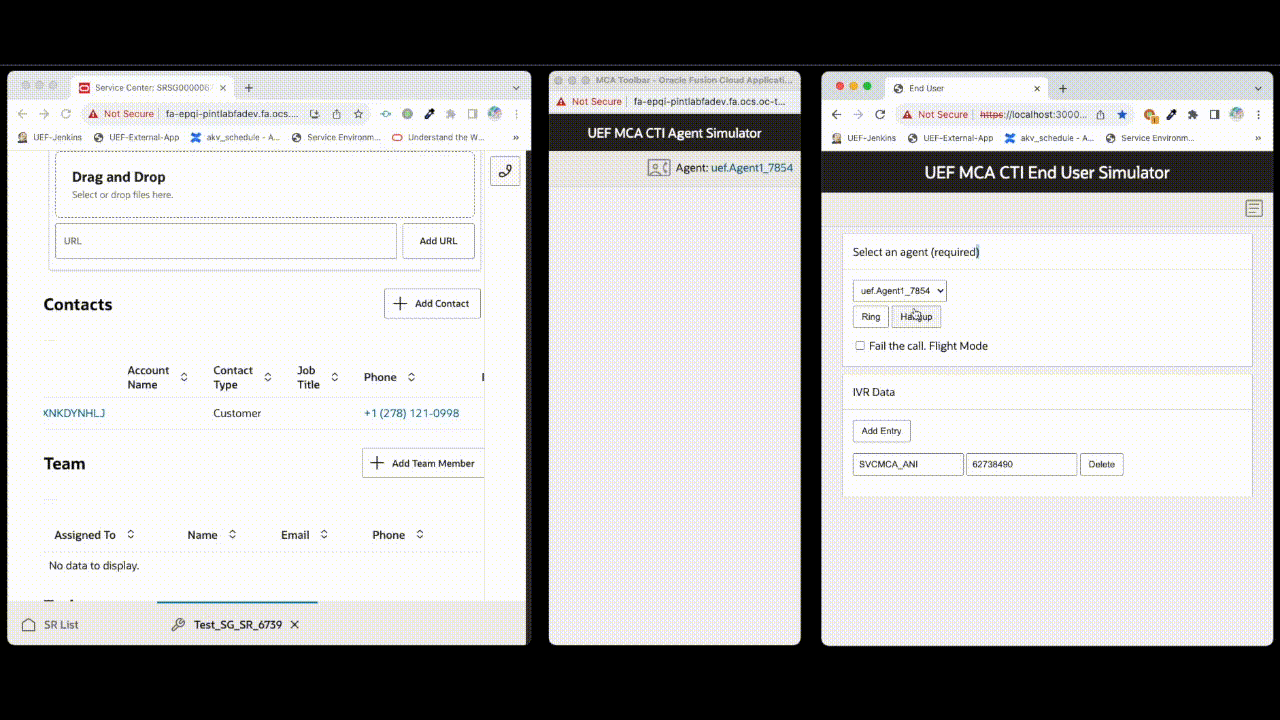Open the three-dot Chrome menu
This screenshot has width=1280, height=720.
pos(1258,115)
